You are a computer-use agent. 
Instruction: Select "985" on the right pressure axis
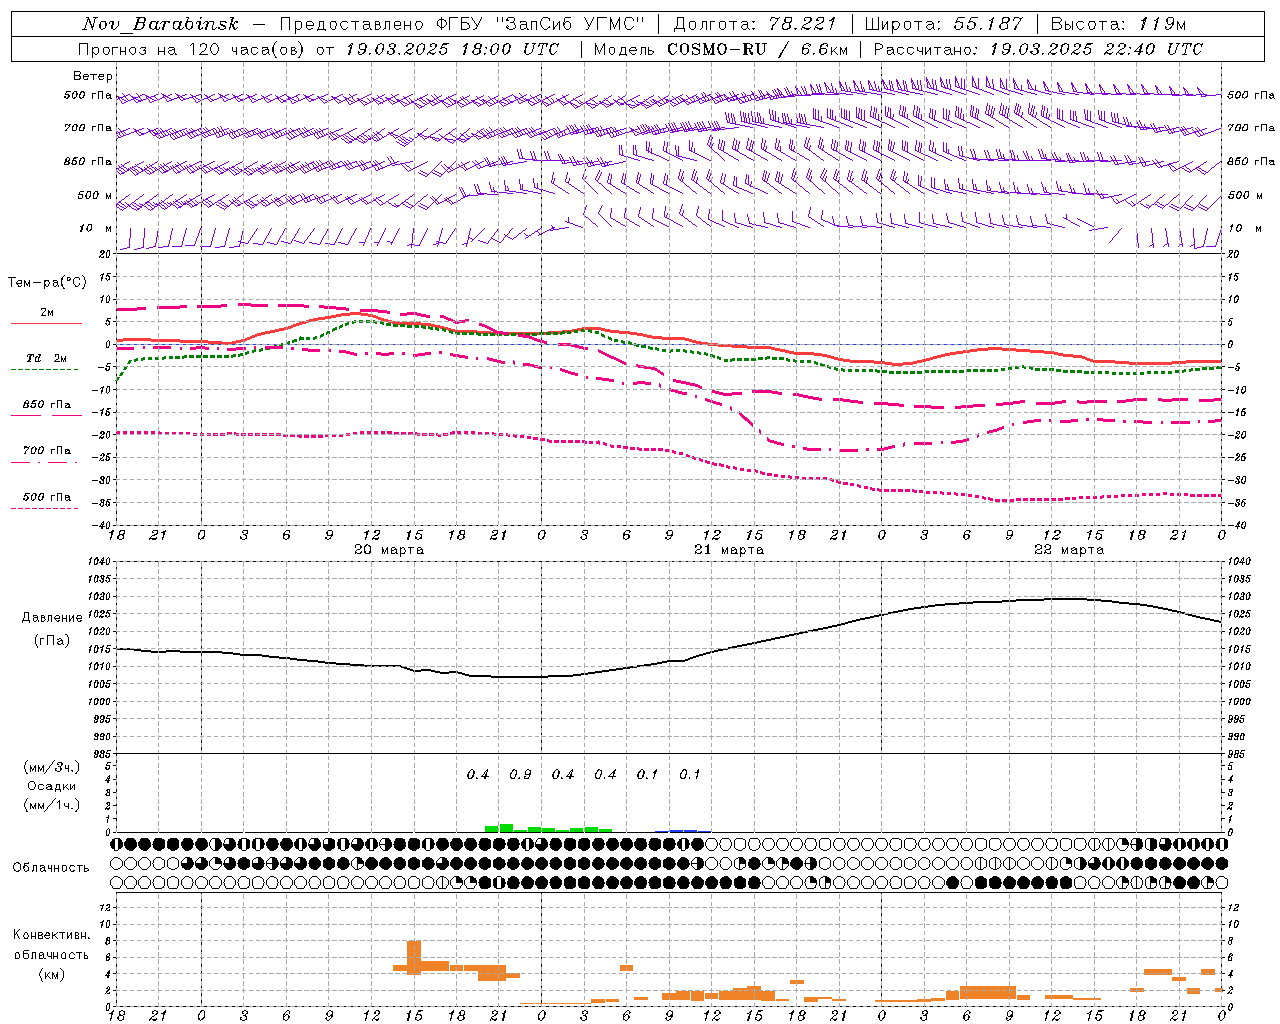pos(1238,754)
